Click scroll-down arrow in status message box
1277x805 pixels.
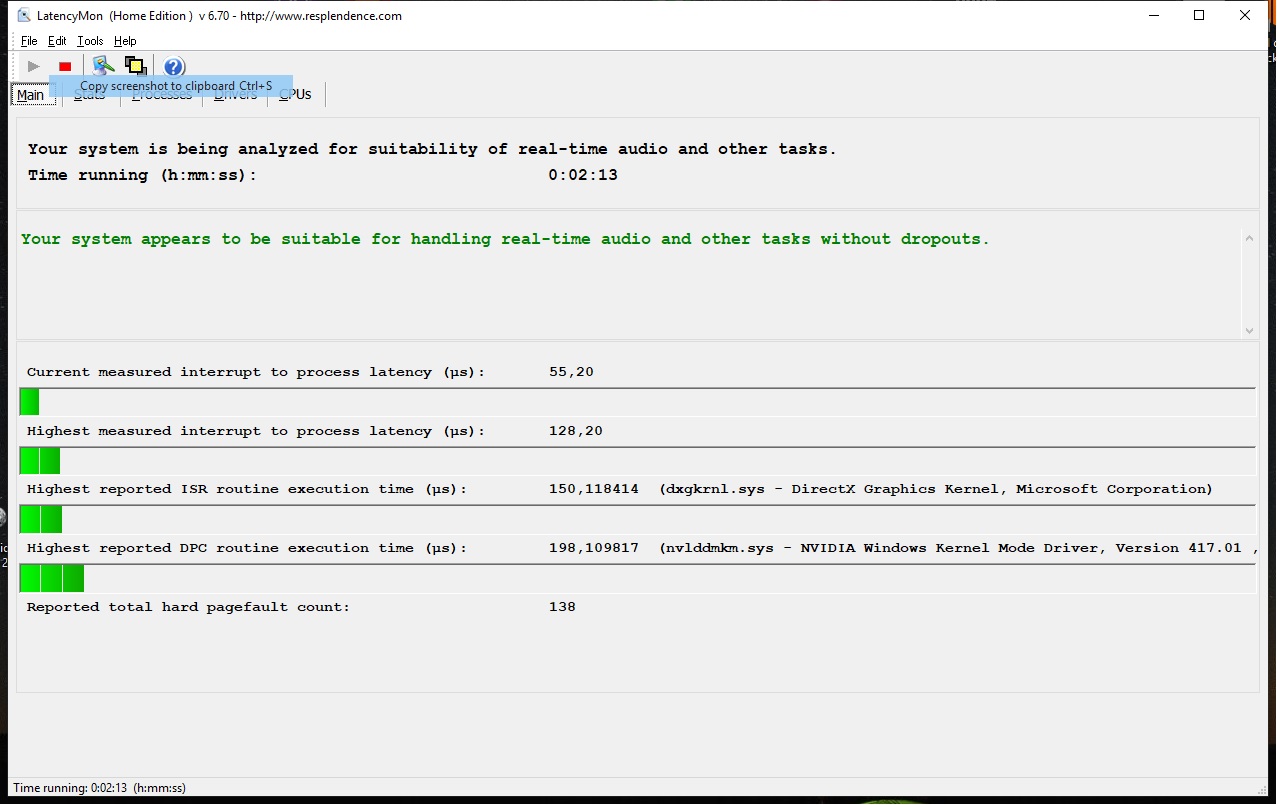(x=1249, y=331)
